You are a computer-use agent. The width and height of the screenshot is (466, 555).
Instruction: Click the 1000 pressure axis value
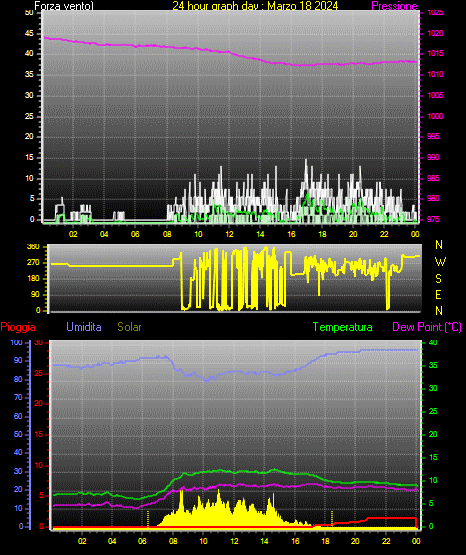(435, 116)
